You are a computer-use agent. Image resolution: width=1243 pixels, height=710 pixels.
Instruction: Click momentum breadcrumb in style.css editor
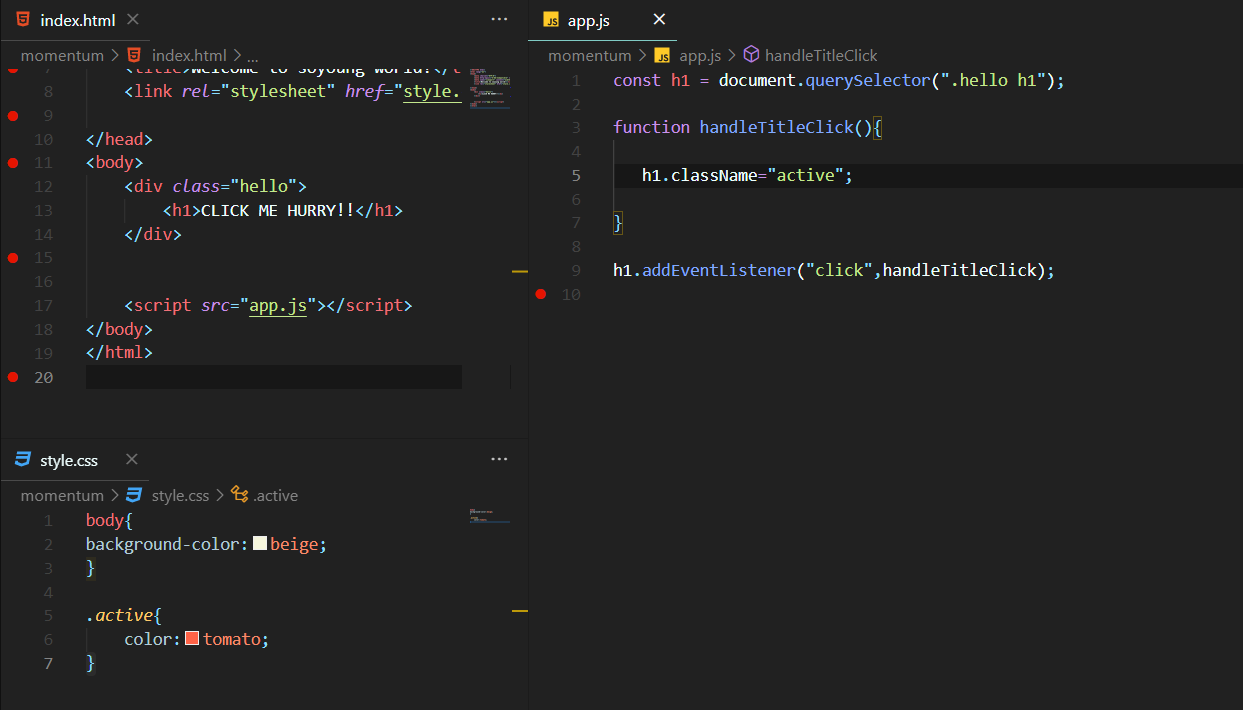click(62, 495)
